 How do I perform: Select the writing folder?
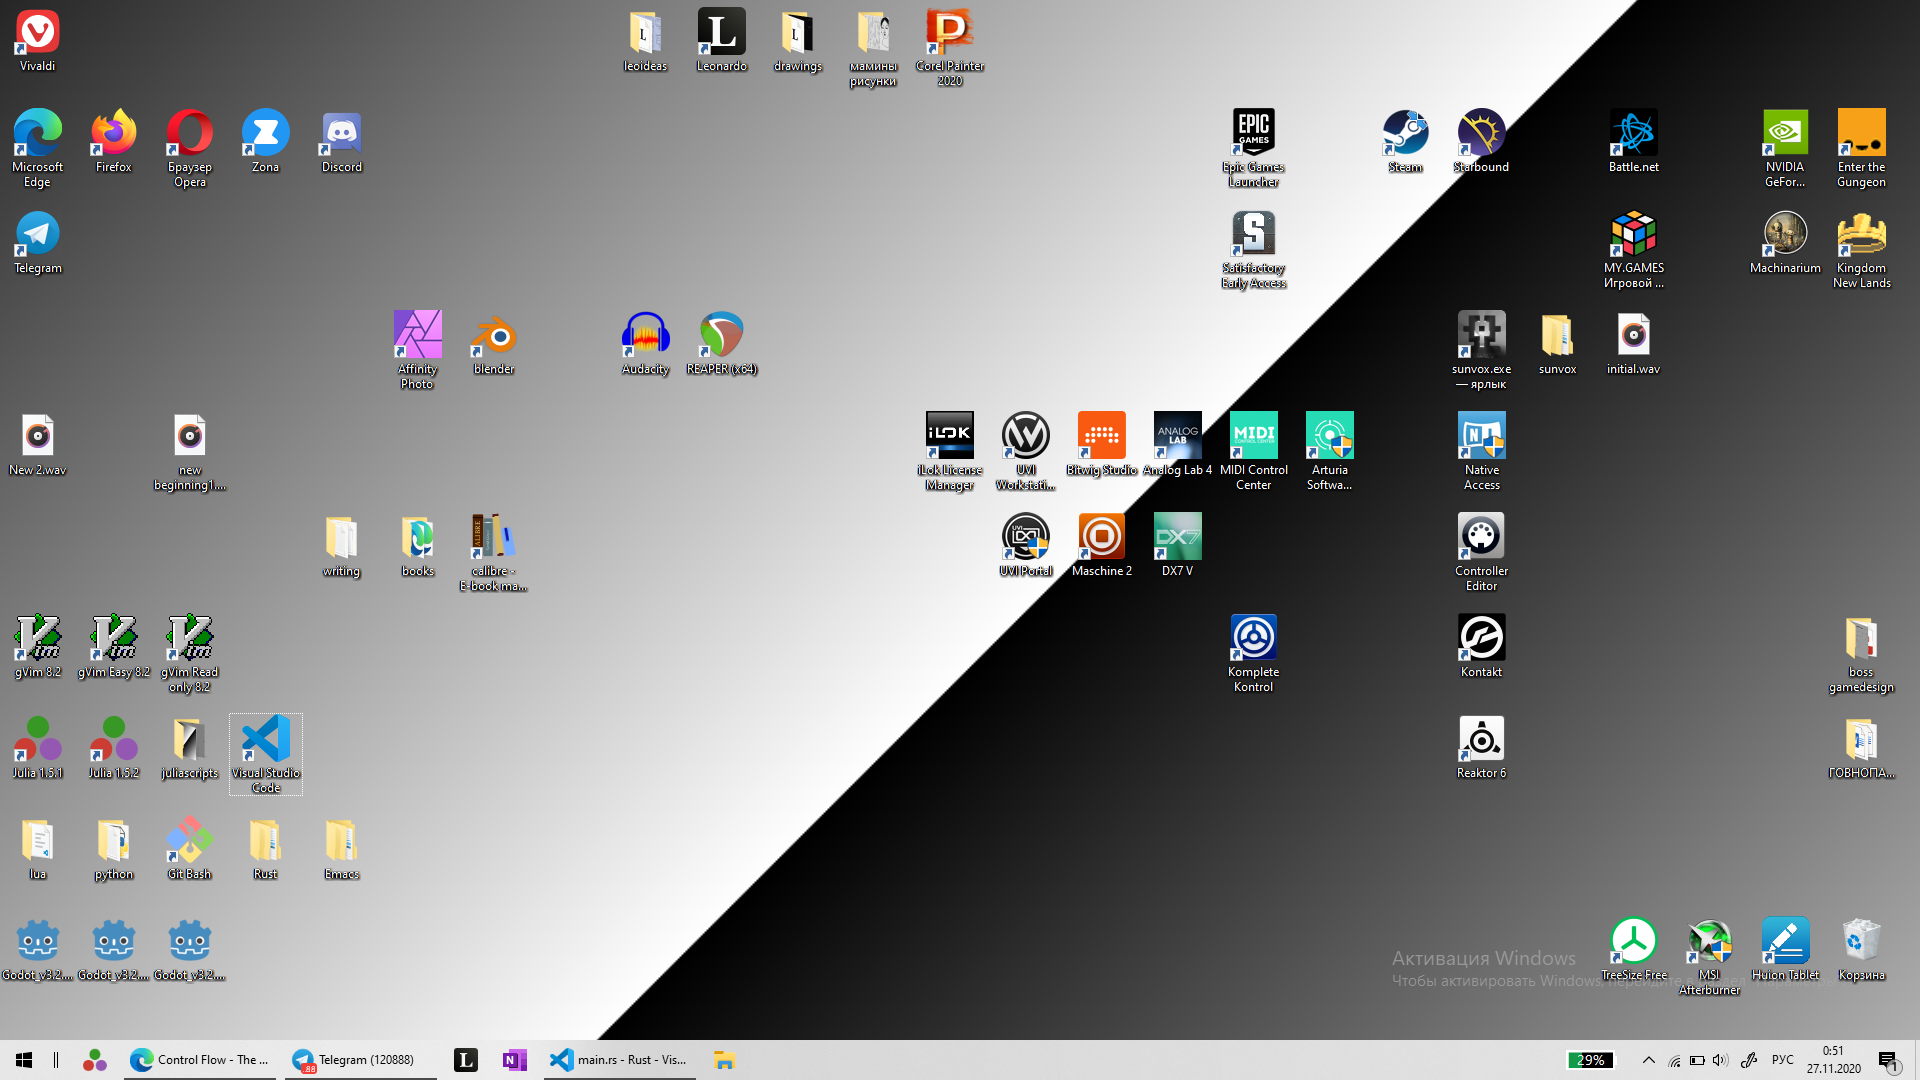click(342, 545)
